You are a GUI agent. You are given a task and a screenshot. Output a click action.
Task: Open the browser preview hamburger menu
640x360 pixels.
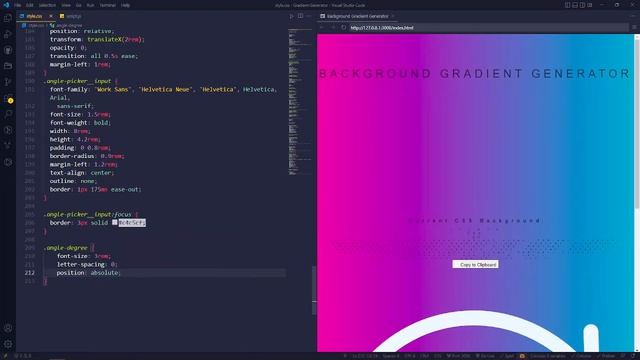pyautogui.click(x=634, y=27)
